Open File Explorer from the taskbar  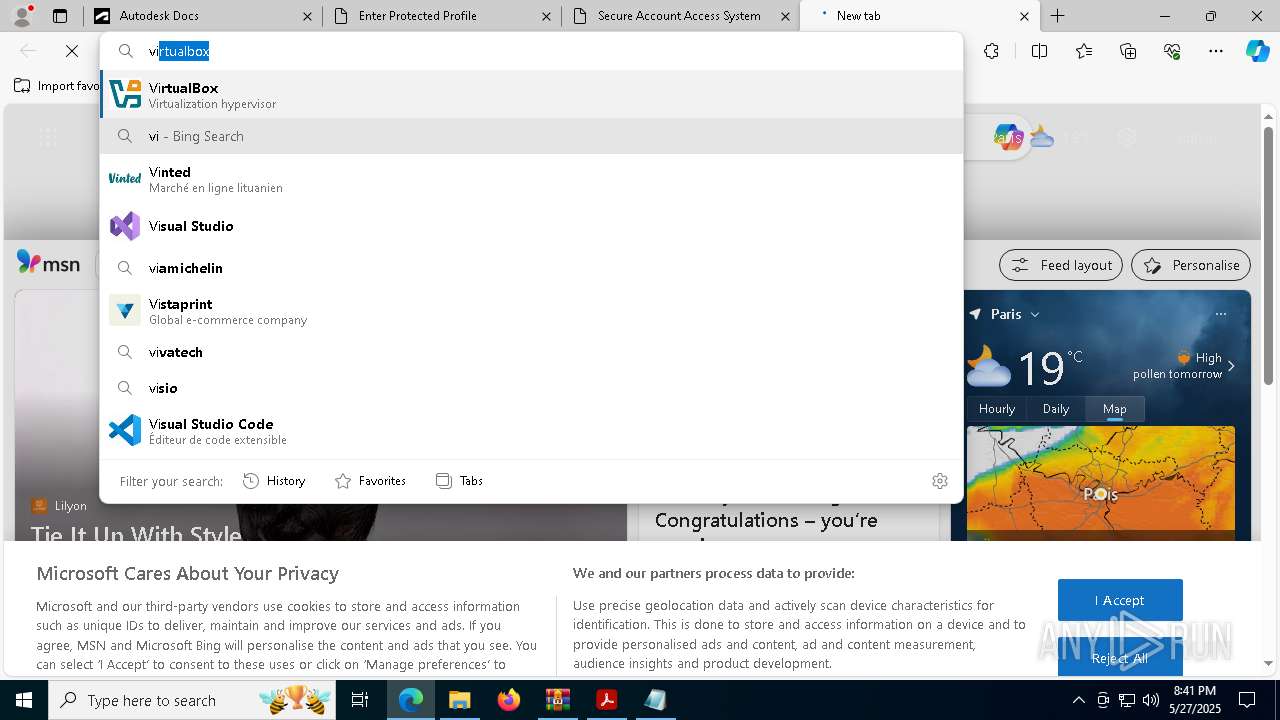(459, 700)
